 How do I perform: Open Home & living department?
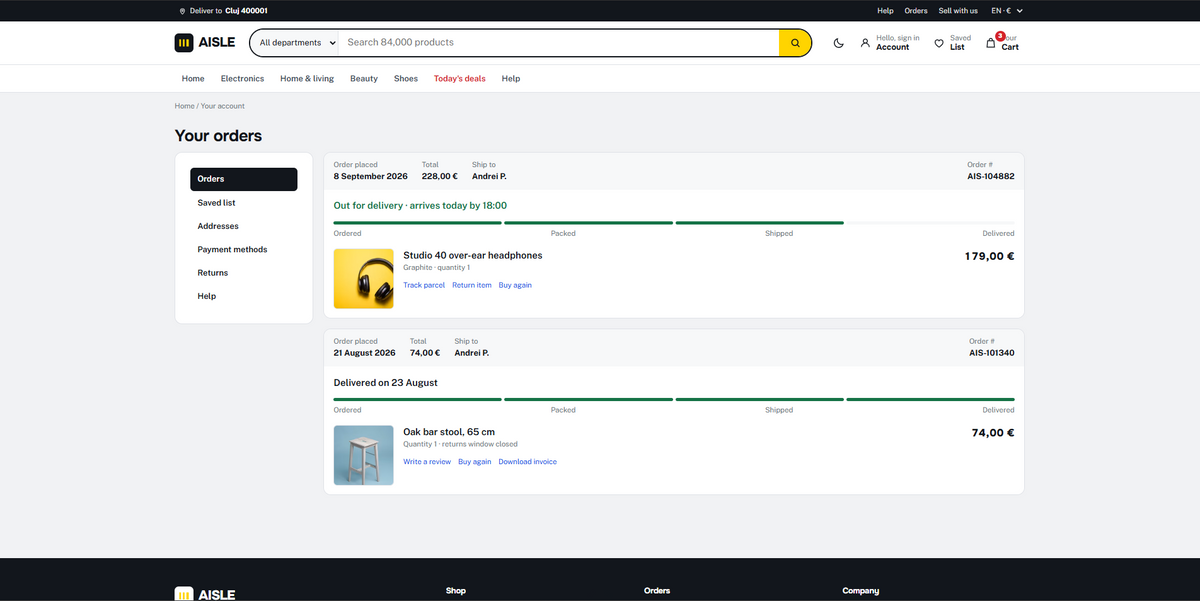(x=307, y=78)
